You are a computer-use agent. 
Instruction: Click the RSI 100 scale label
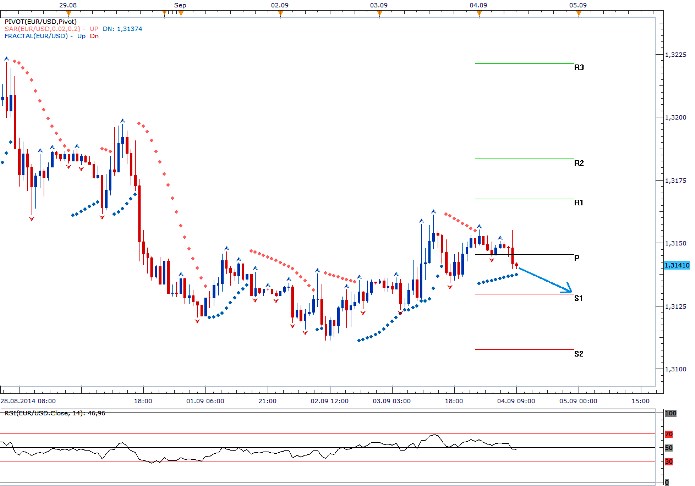point(670,413)
